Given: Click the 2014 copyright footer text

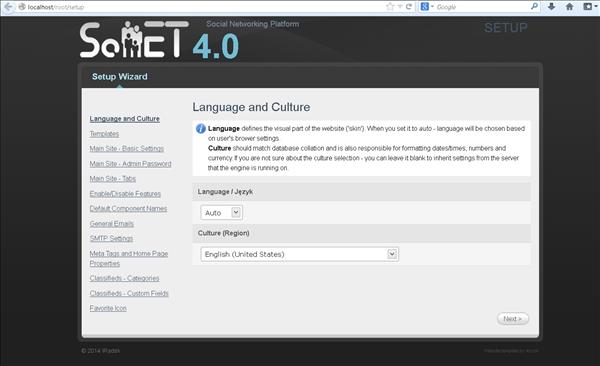Looking at the screenshot, I should [101, 351].
